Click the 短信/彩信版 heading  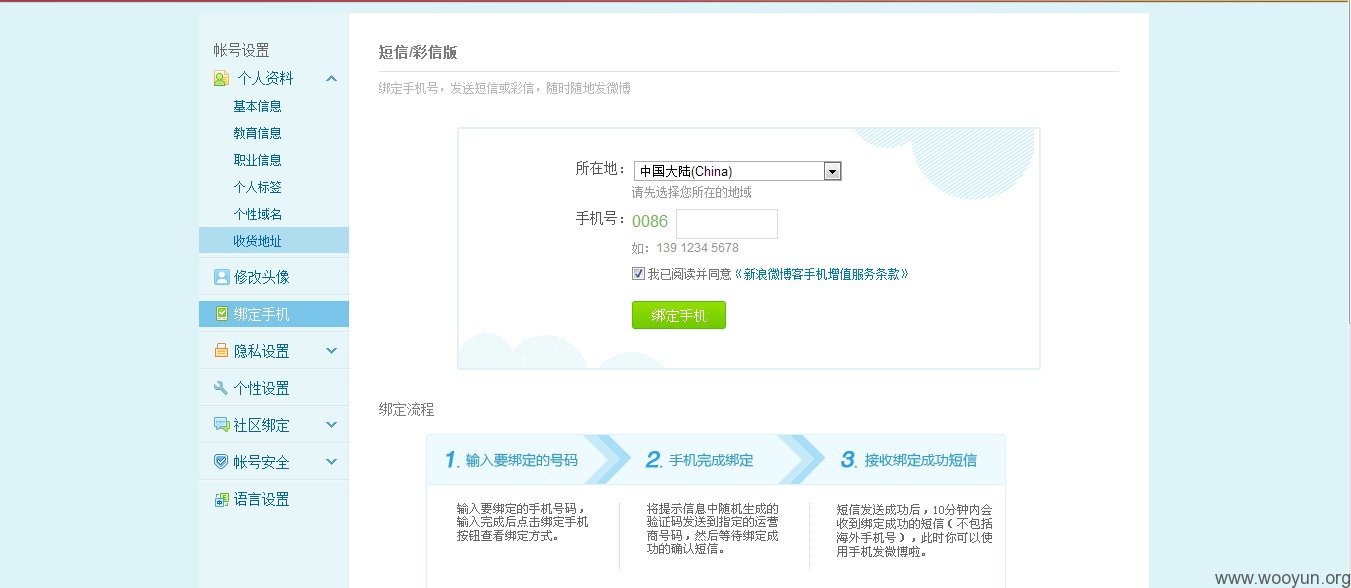(418, 52)
